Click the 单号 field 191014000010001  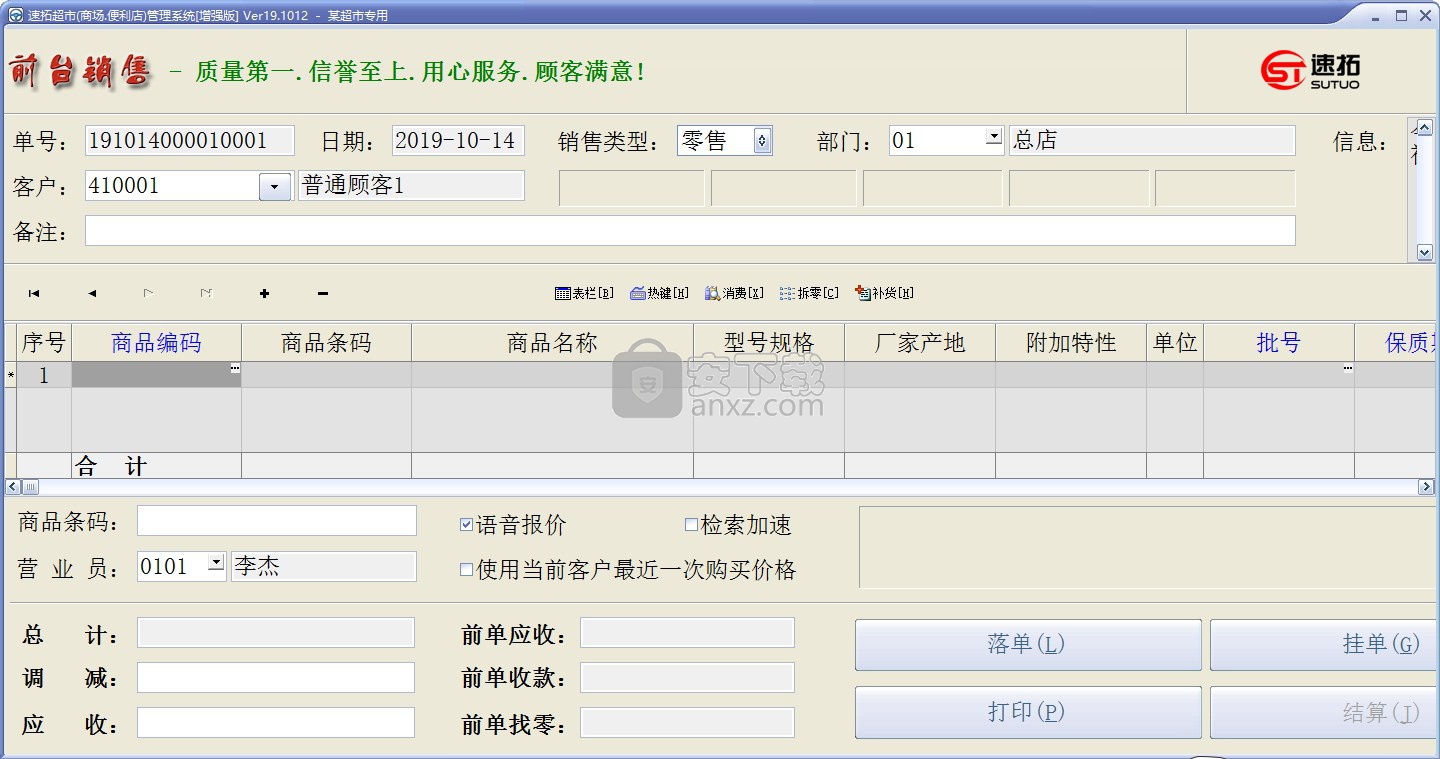(x=190, y=141)
